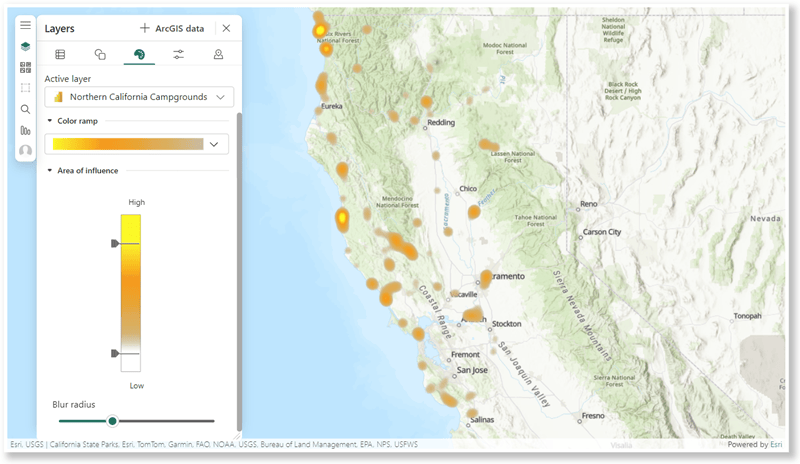
Task: Open the Active layer dropdown
Action: pyautogui.click(x=139, y=97)
